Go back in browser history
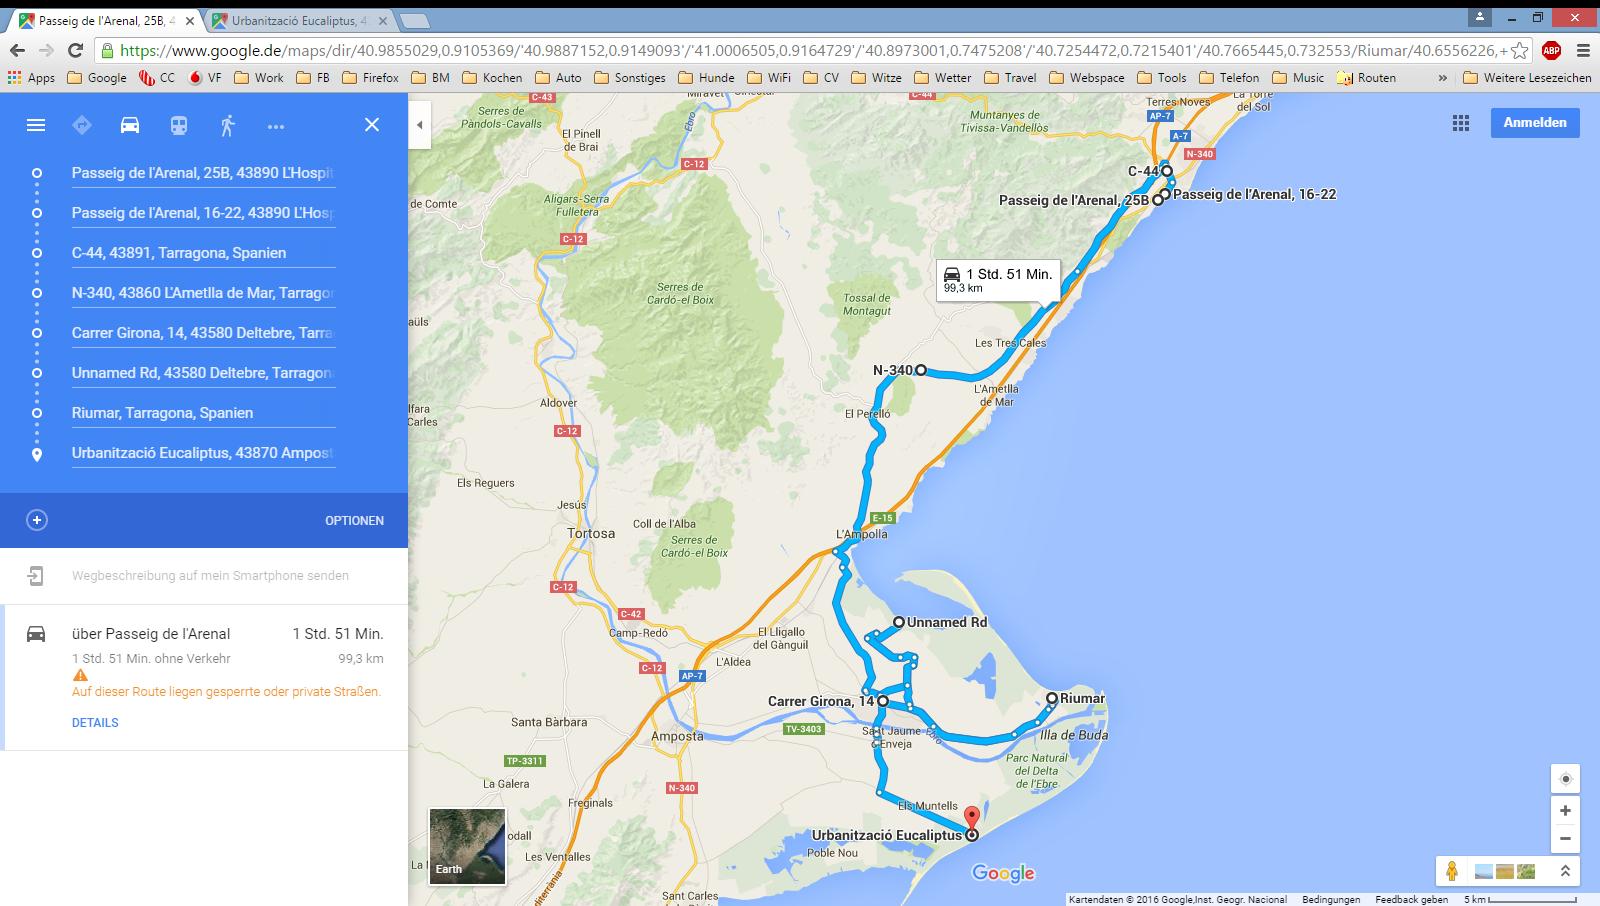 [17, 50]
